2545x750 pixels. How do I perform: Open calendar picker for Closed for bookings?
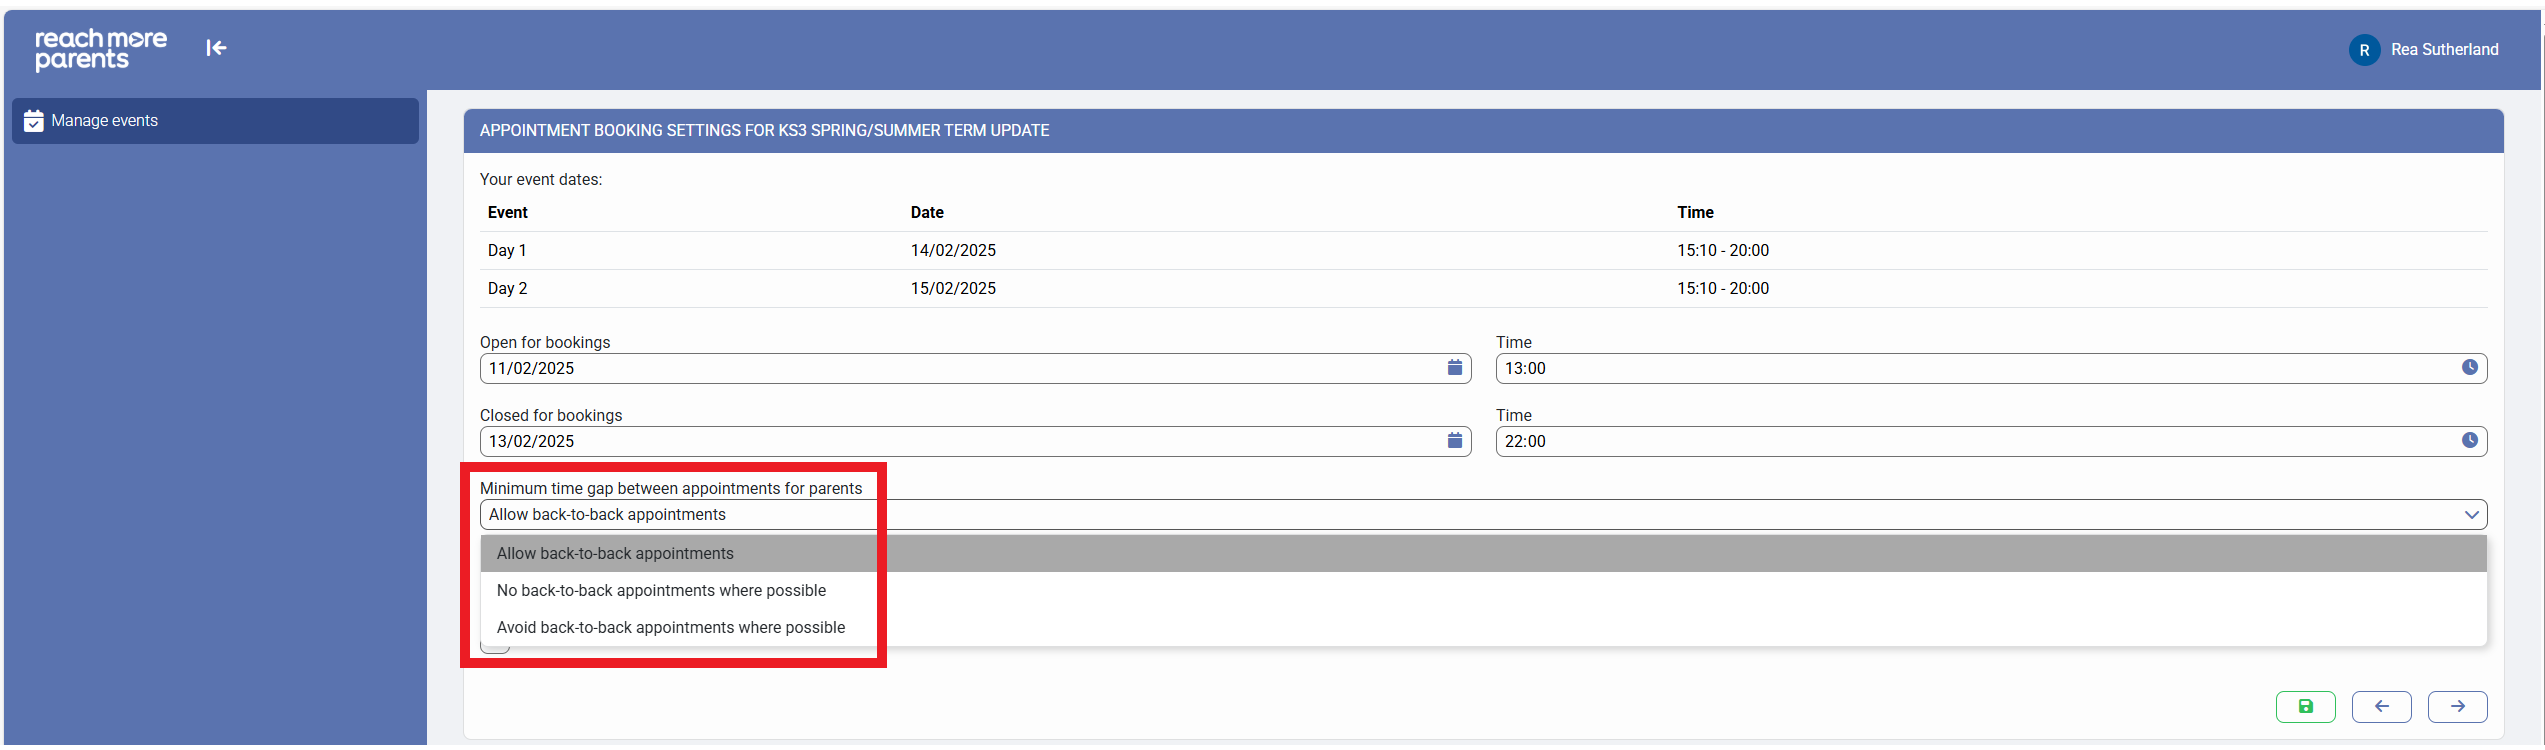tap(1454, 441)
